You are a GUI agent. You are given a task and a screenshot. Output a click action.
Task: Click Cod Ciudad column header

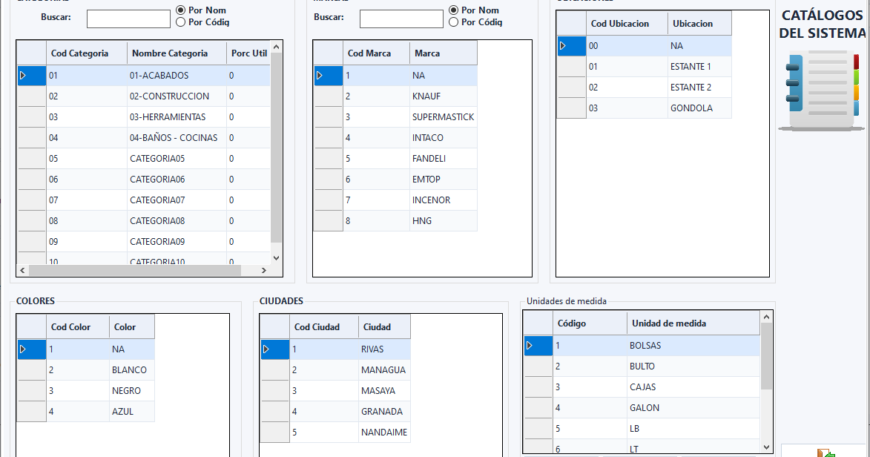pyautogui.click(x=323, y=327)
